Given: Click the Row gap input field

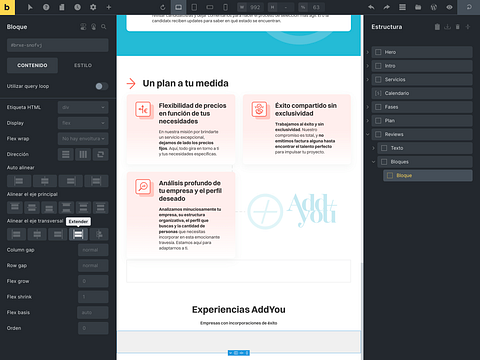Looking at the screenshot, I should [93, 266].
